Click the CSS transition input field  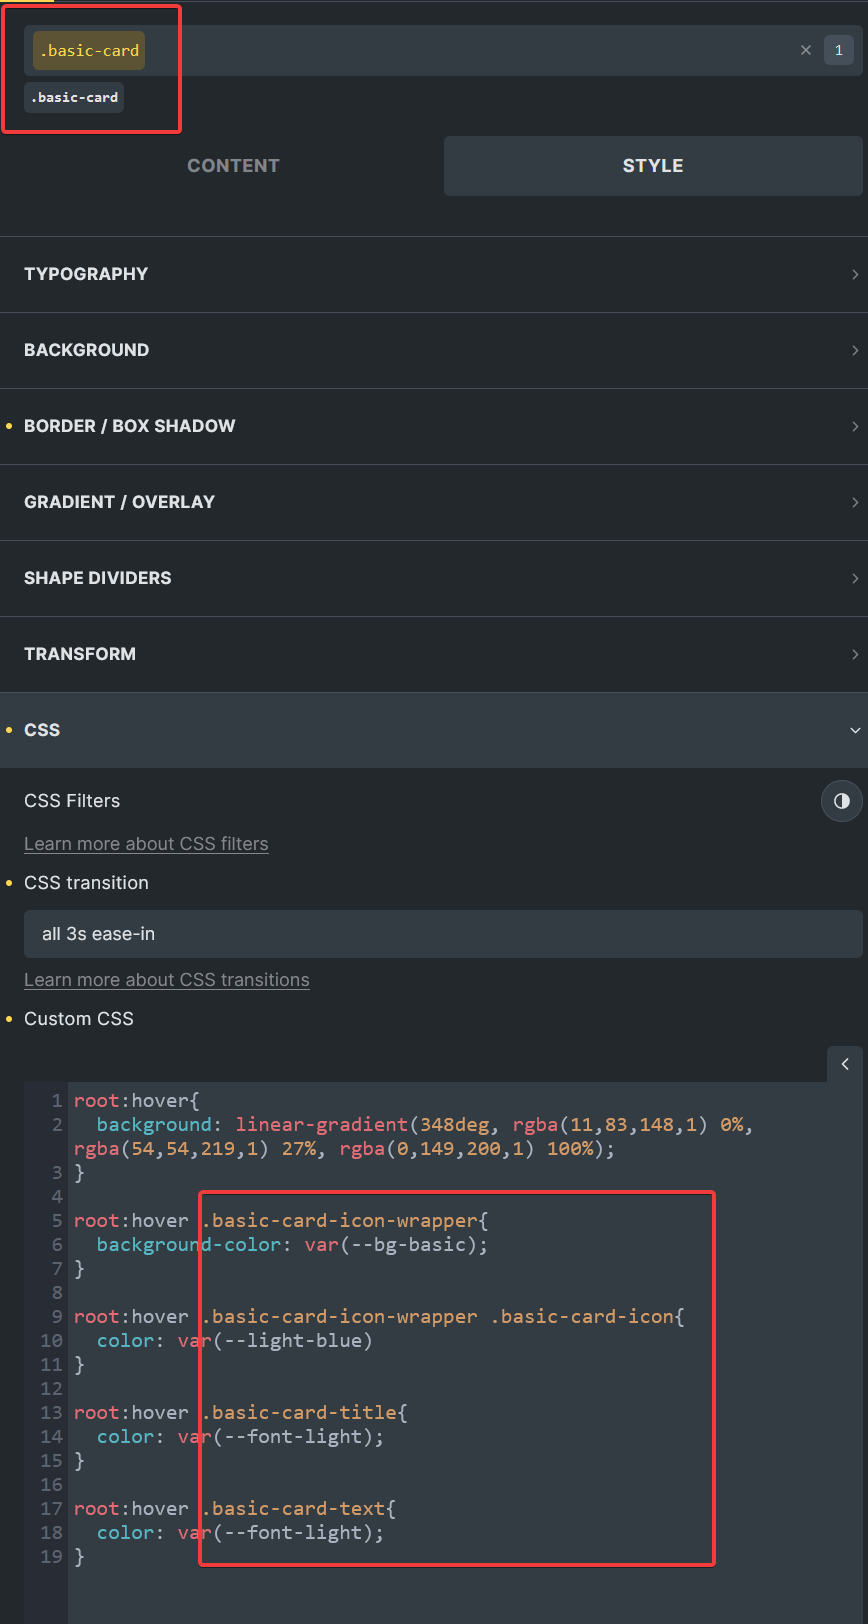click(x=443, y=934)
